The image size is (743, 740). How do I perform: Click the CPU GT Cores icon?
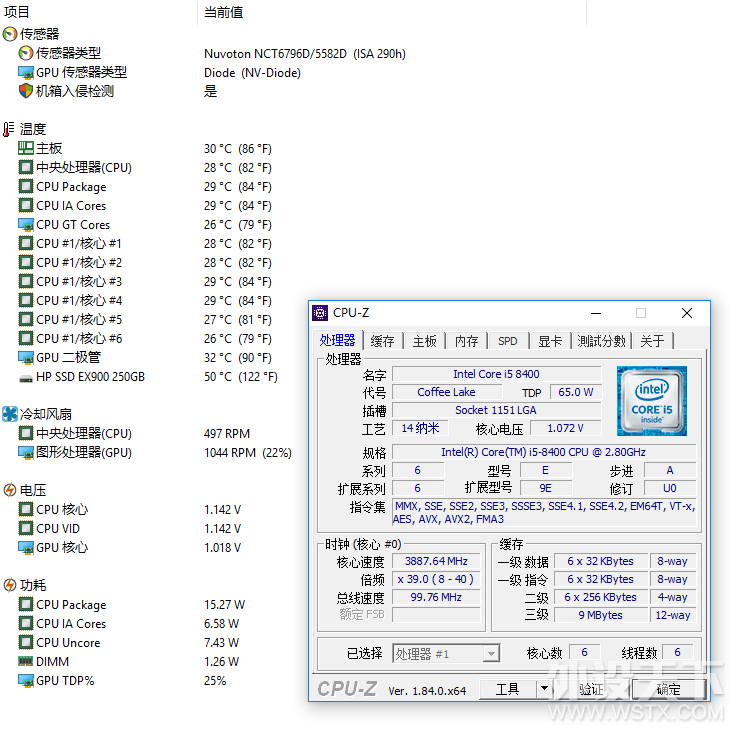[x=26, y=224]
